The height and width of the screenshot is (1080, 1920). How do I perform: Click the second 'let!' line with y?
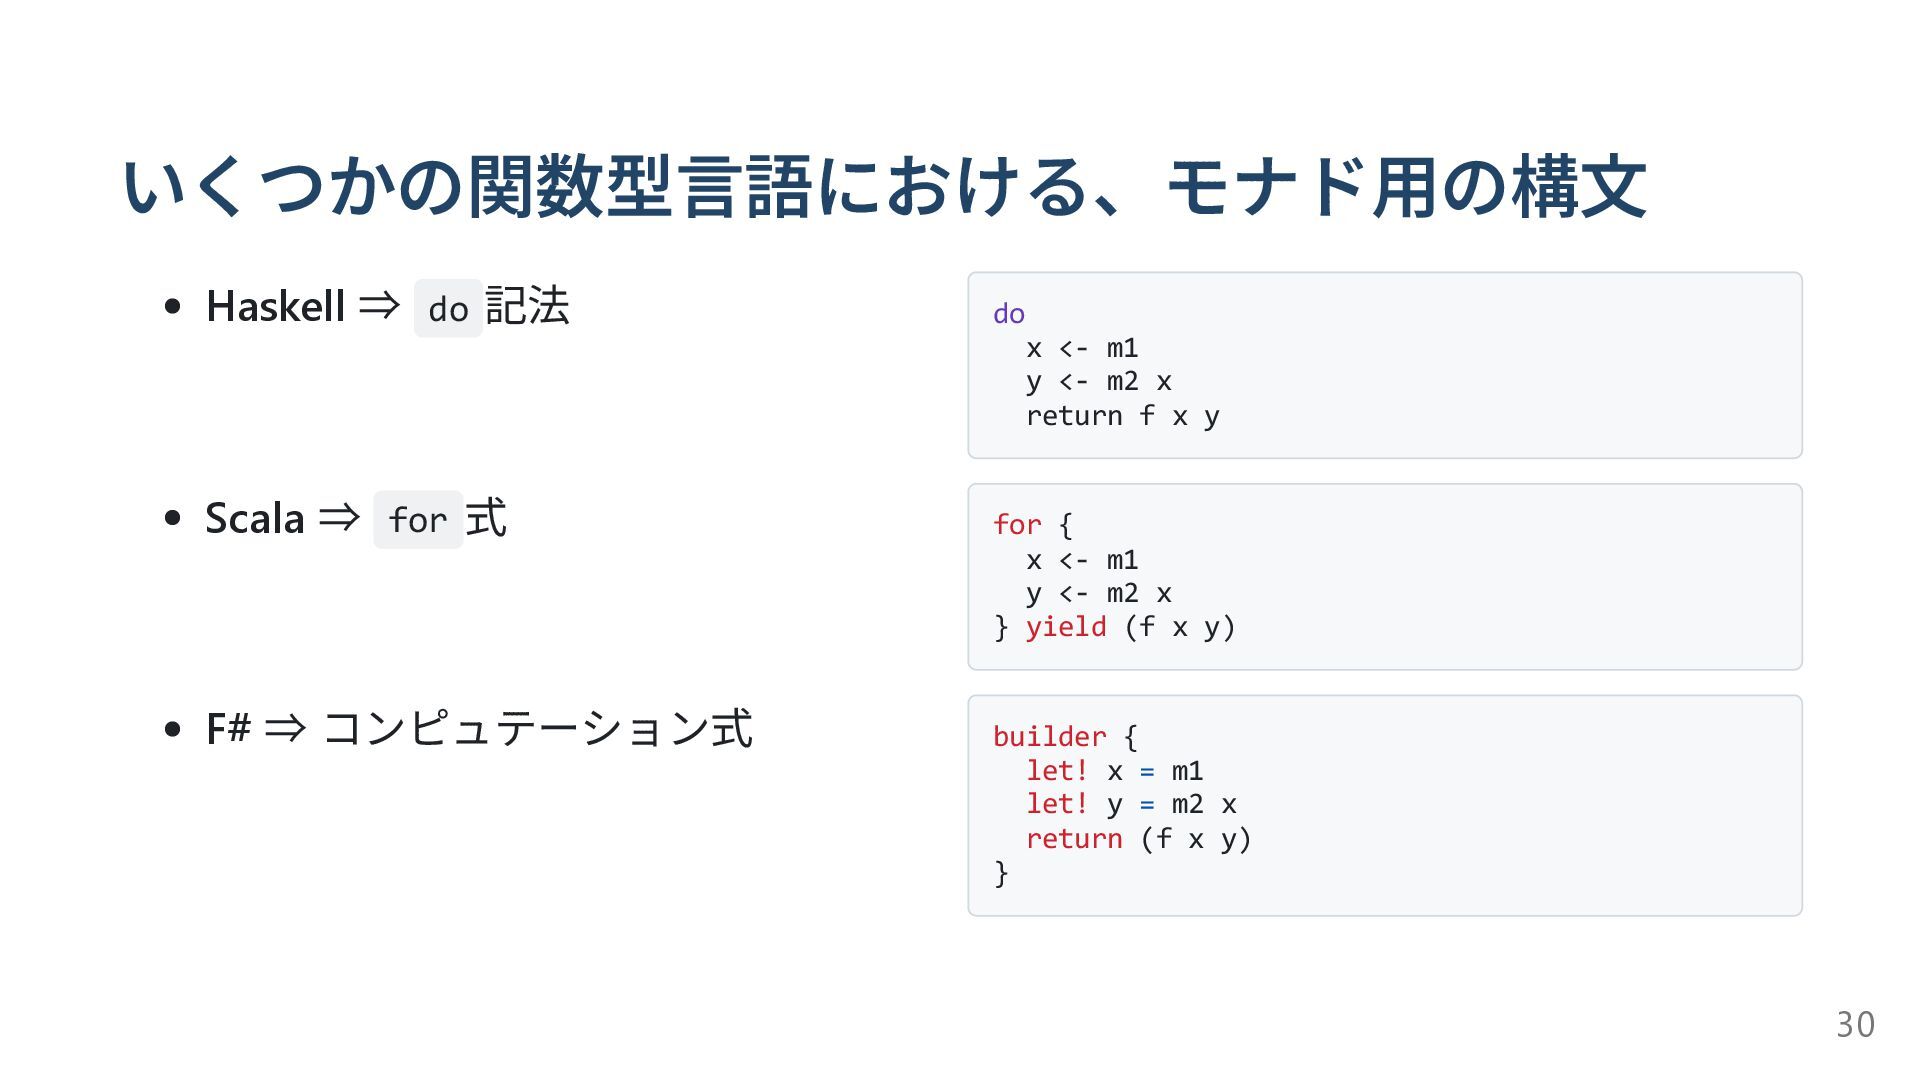point(1131,805)
